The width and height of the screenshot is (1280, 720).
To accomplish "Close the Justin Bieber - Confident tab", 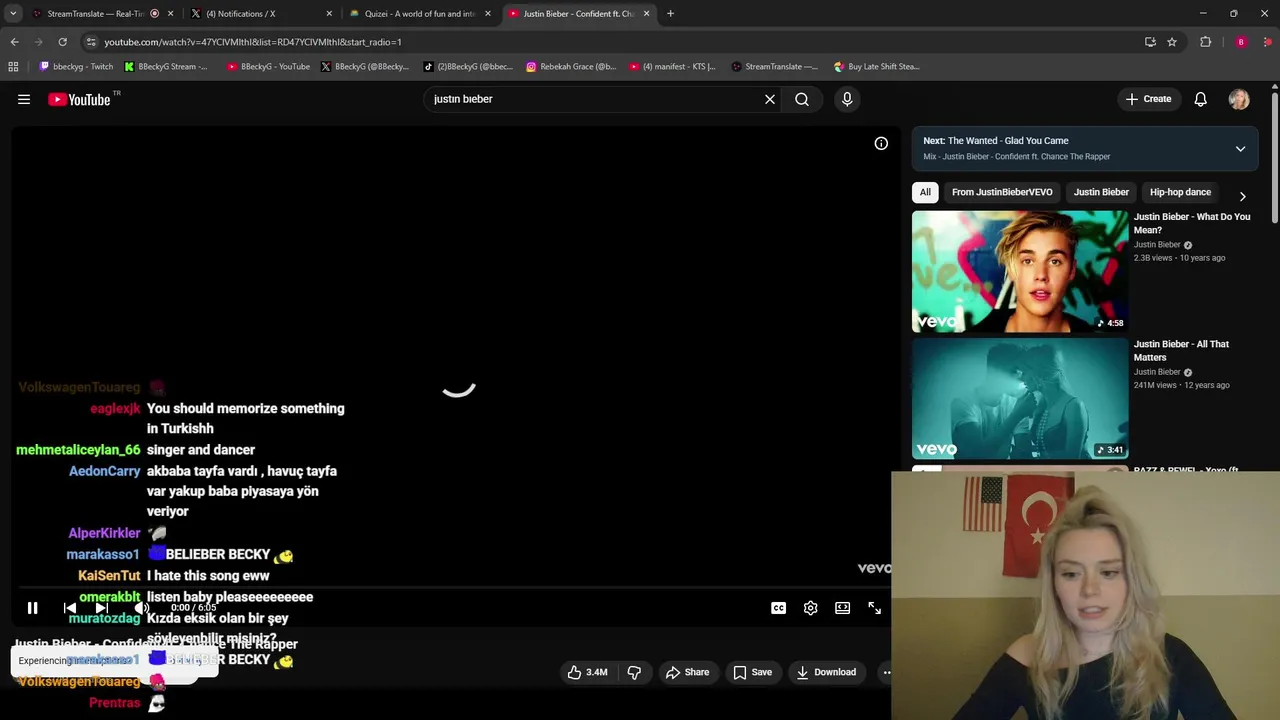I will click(646, 14).
